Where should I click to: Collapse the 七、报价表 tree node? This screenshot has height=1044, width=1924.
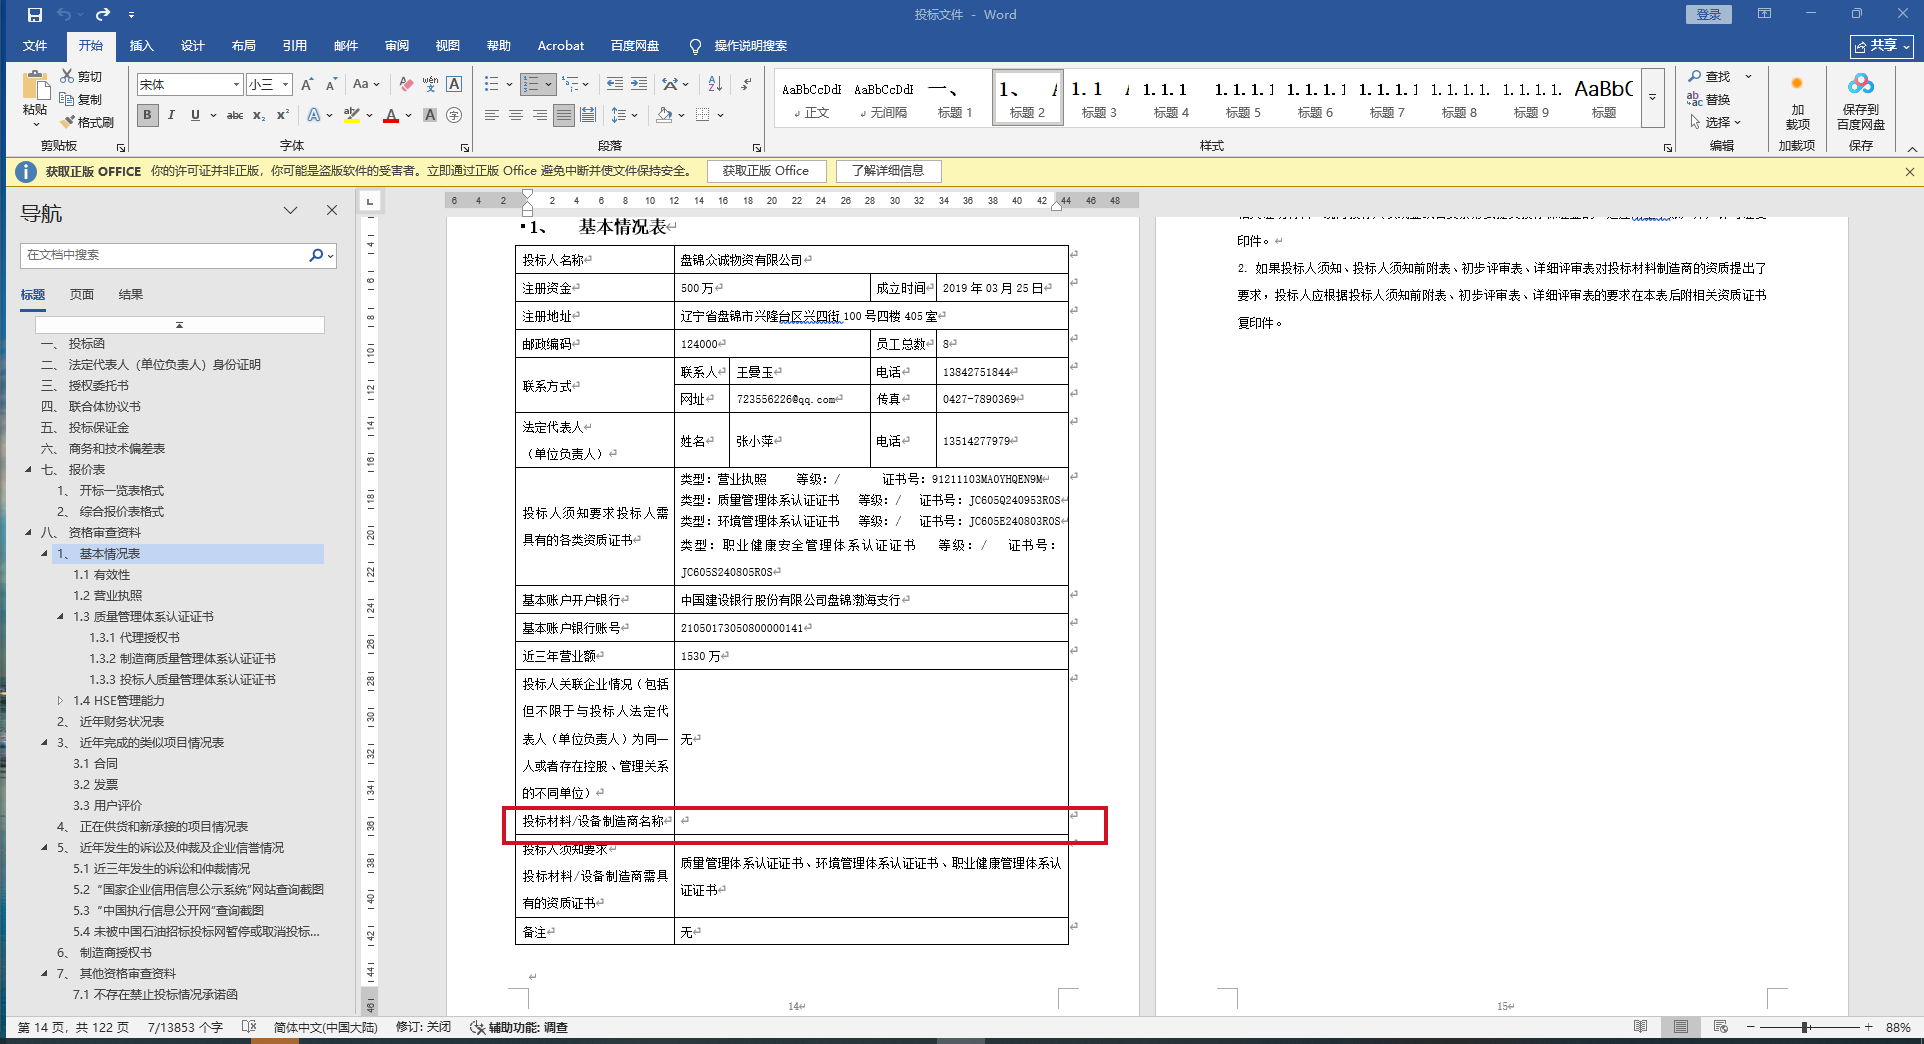(x=28, y=470)
